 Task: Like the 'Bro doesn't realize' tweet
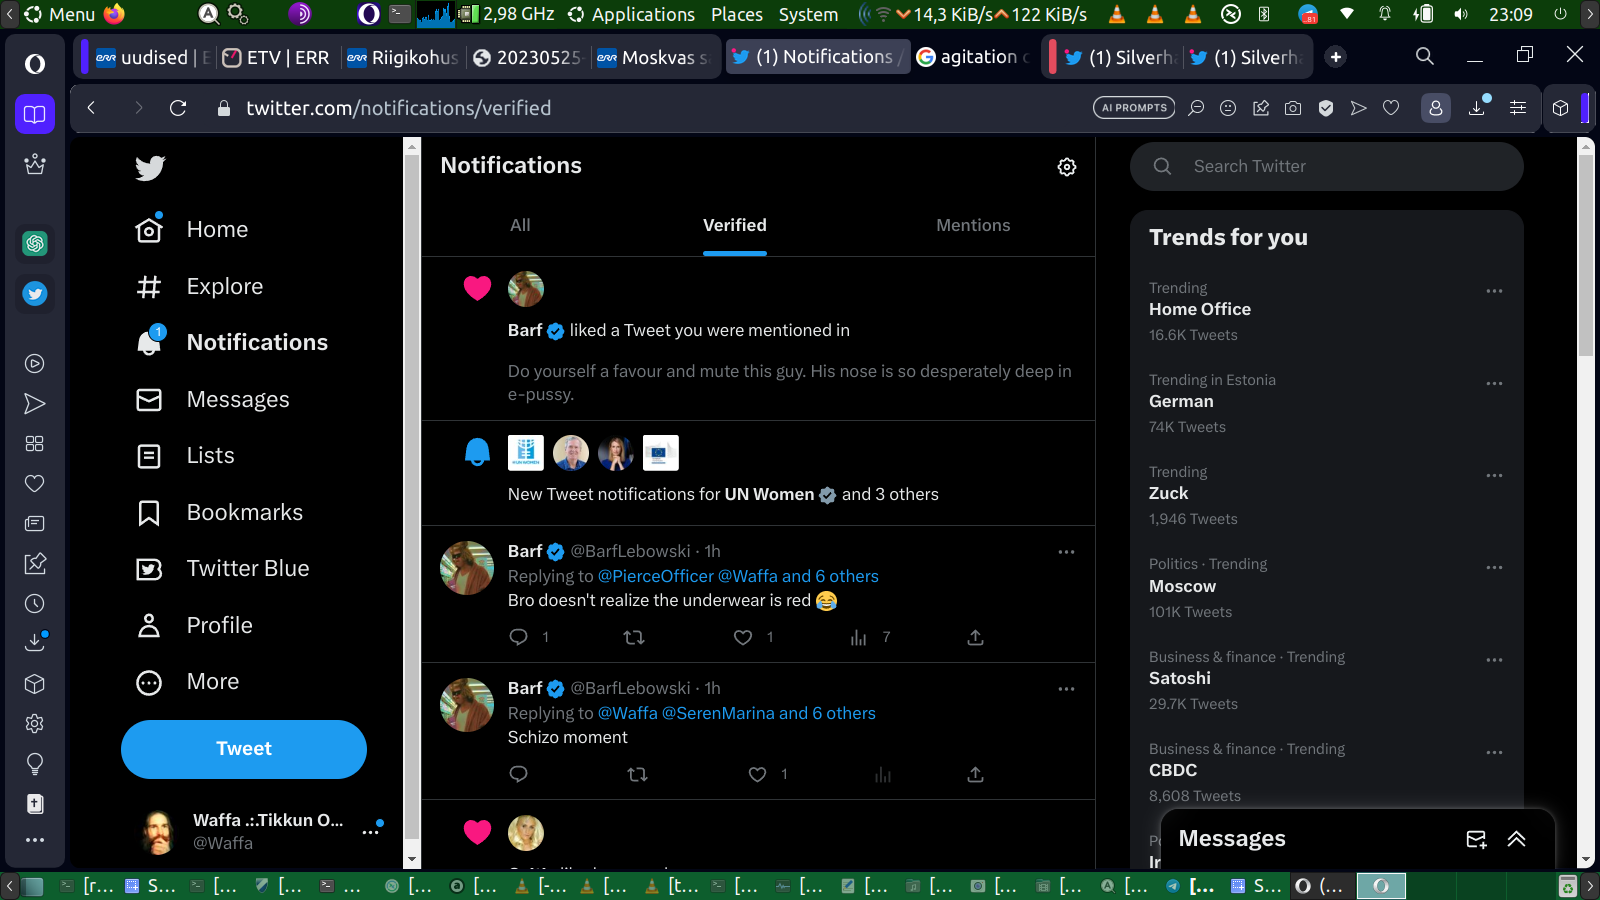[x=743, y=637]
